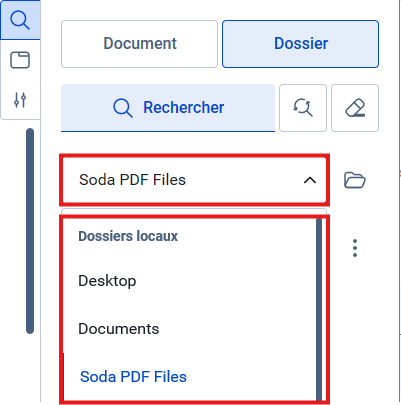Click the search and replace icon
Viewport: 401px width, 405px height.
pos(303,108)
